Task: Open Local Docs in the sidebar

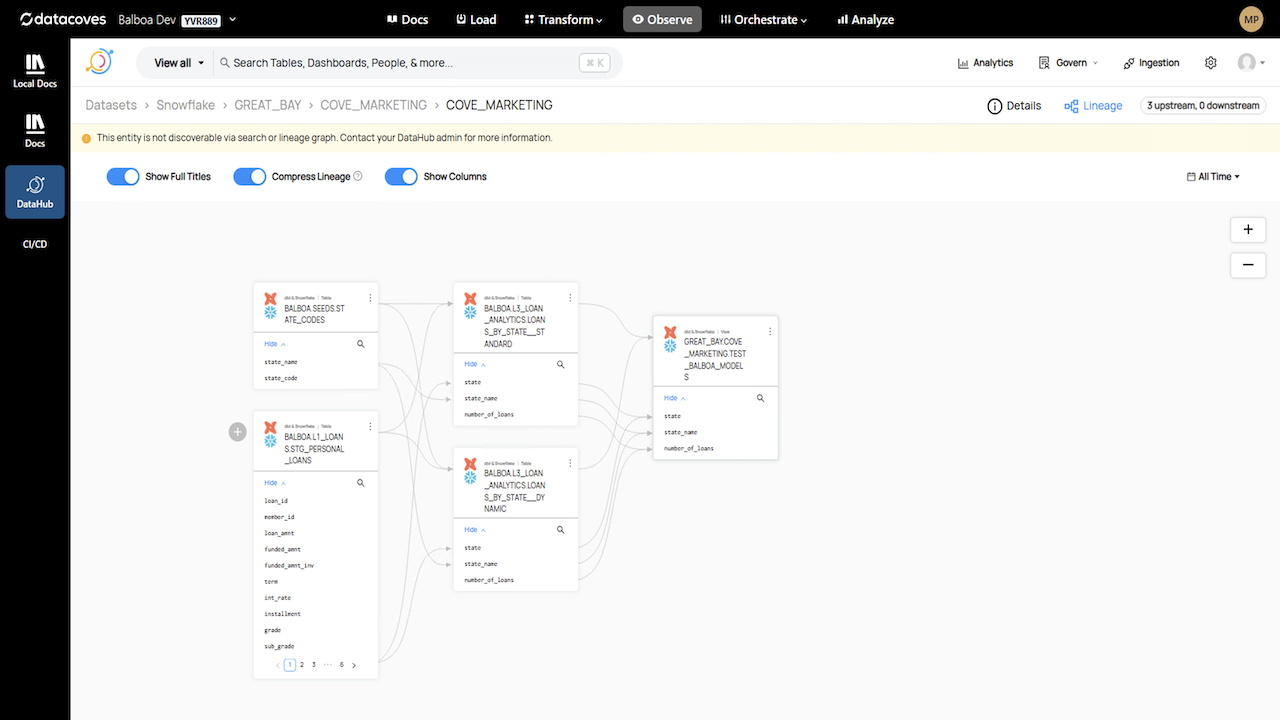Action: 35,71
